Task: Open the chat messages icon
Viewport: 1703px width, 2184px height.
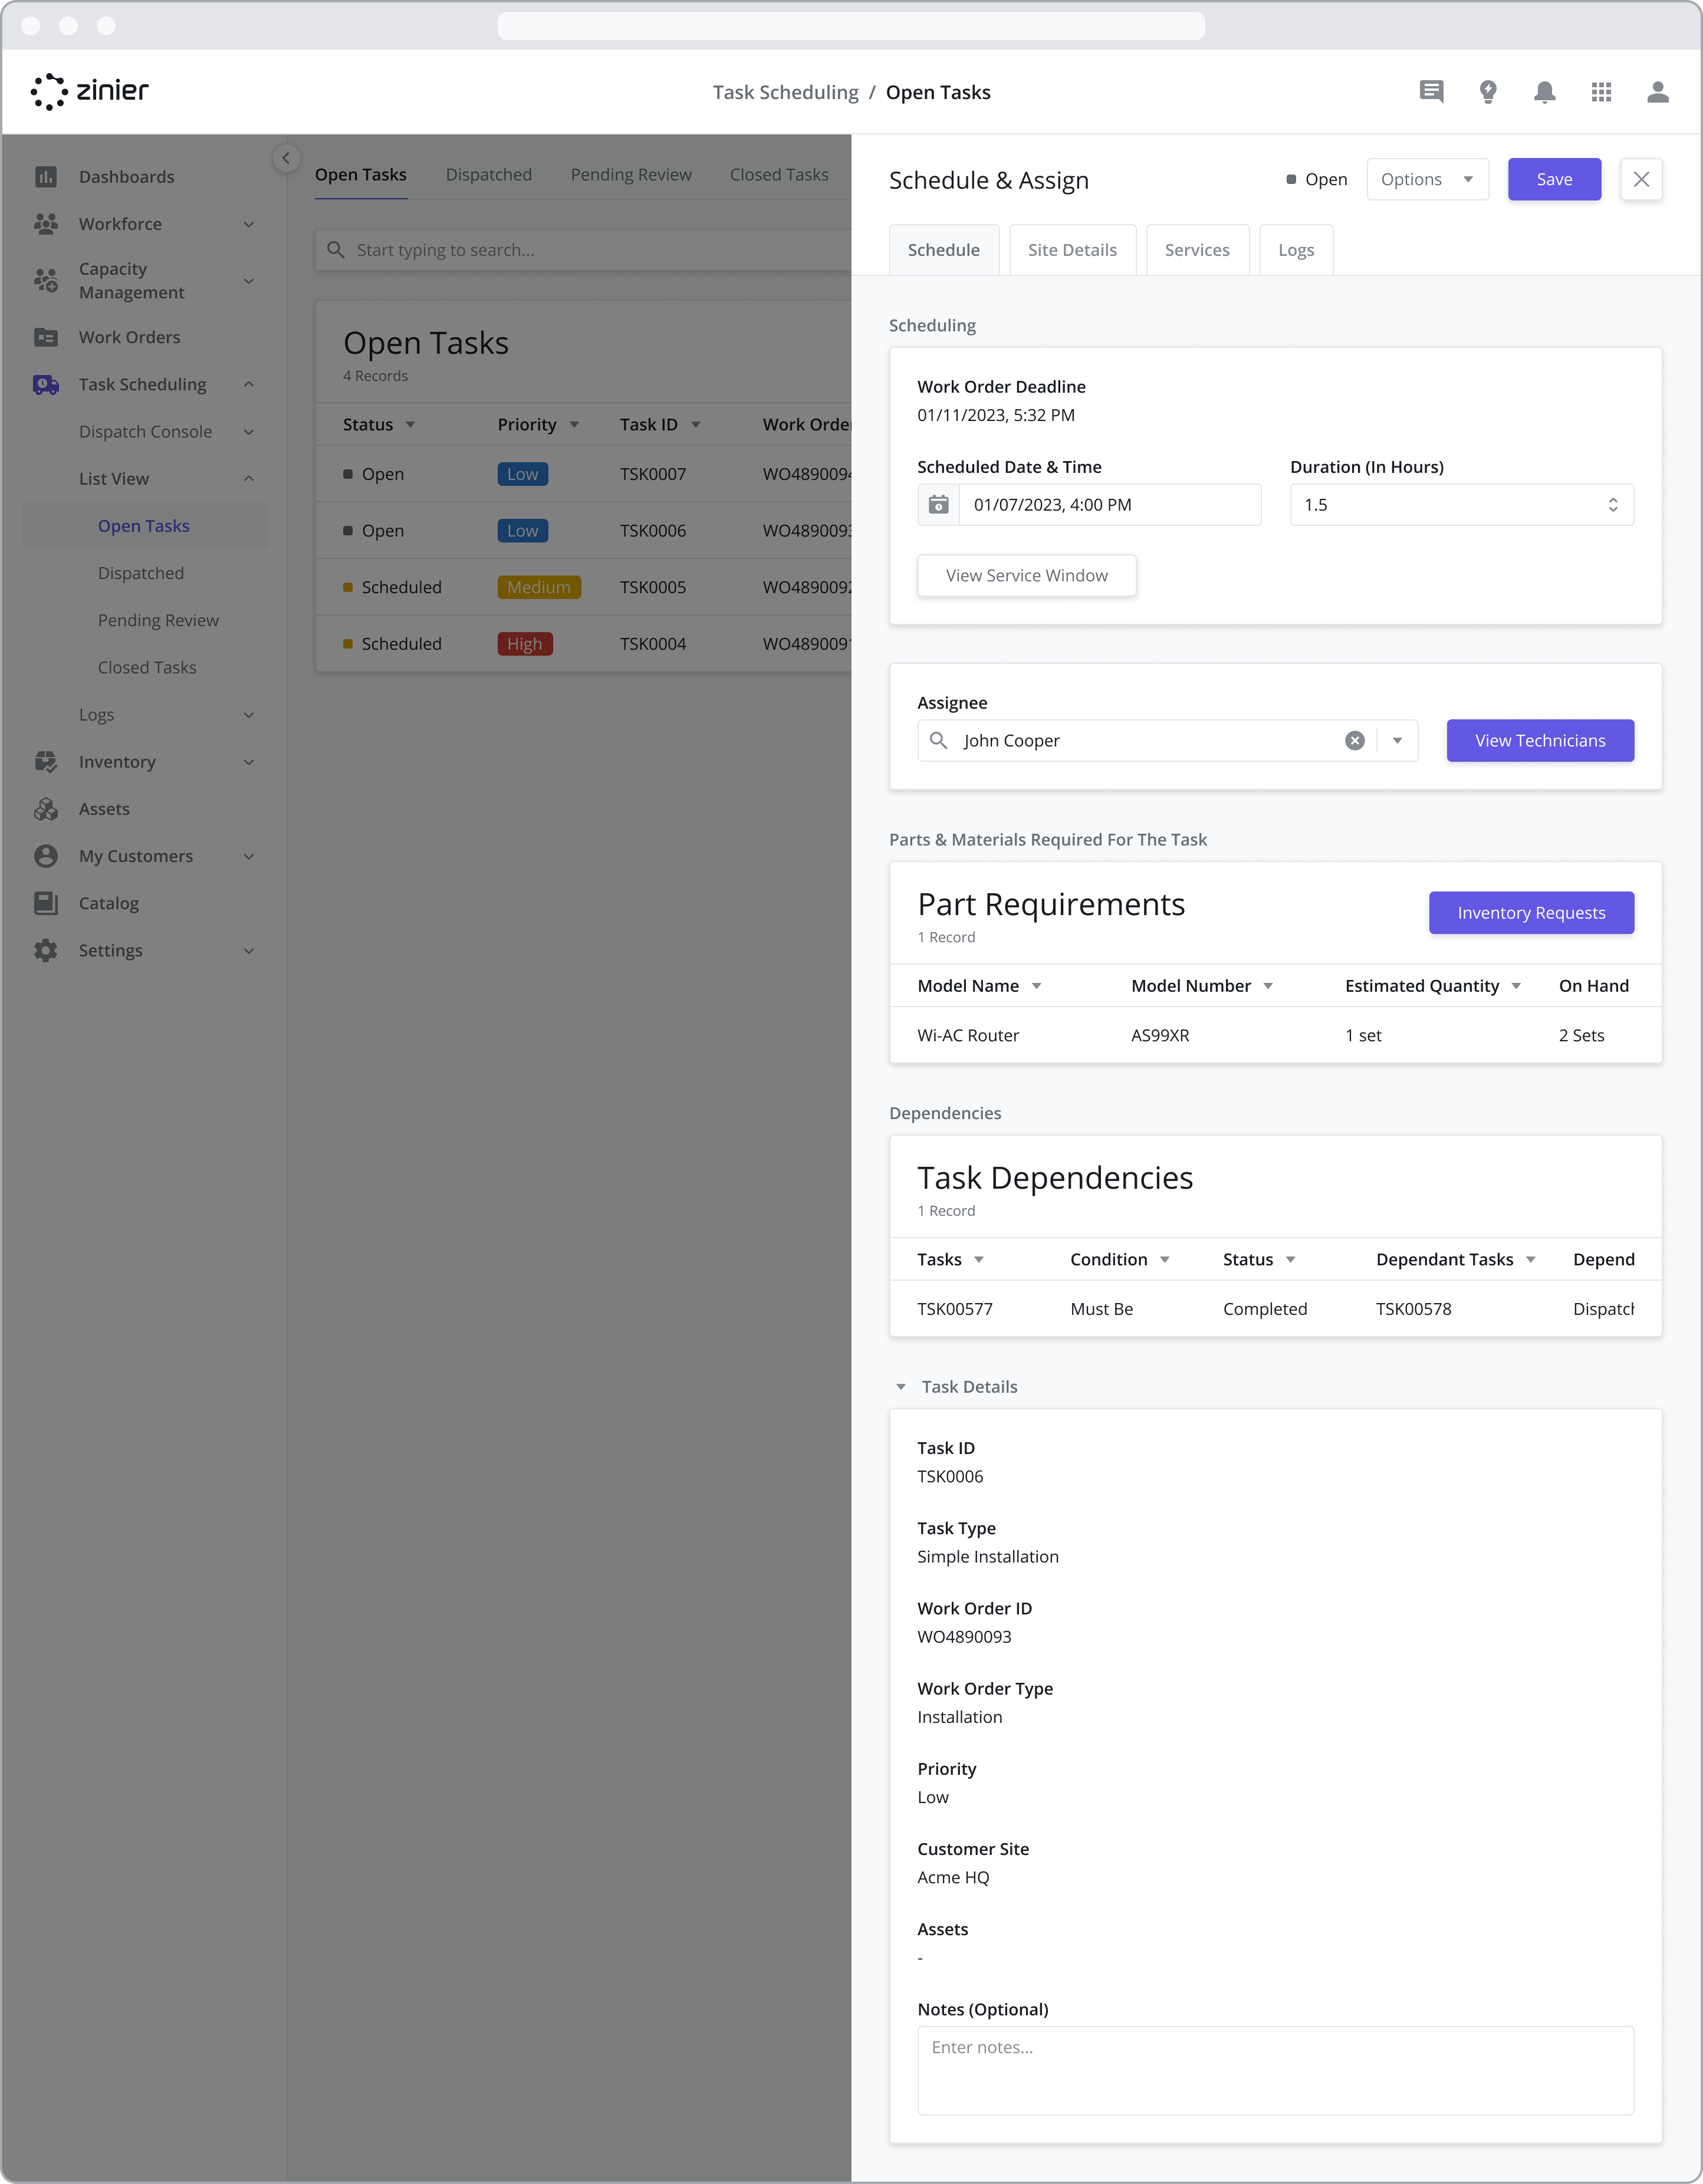Action: coord(1431,92)
